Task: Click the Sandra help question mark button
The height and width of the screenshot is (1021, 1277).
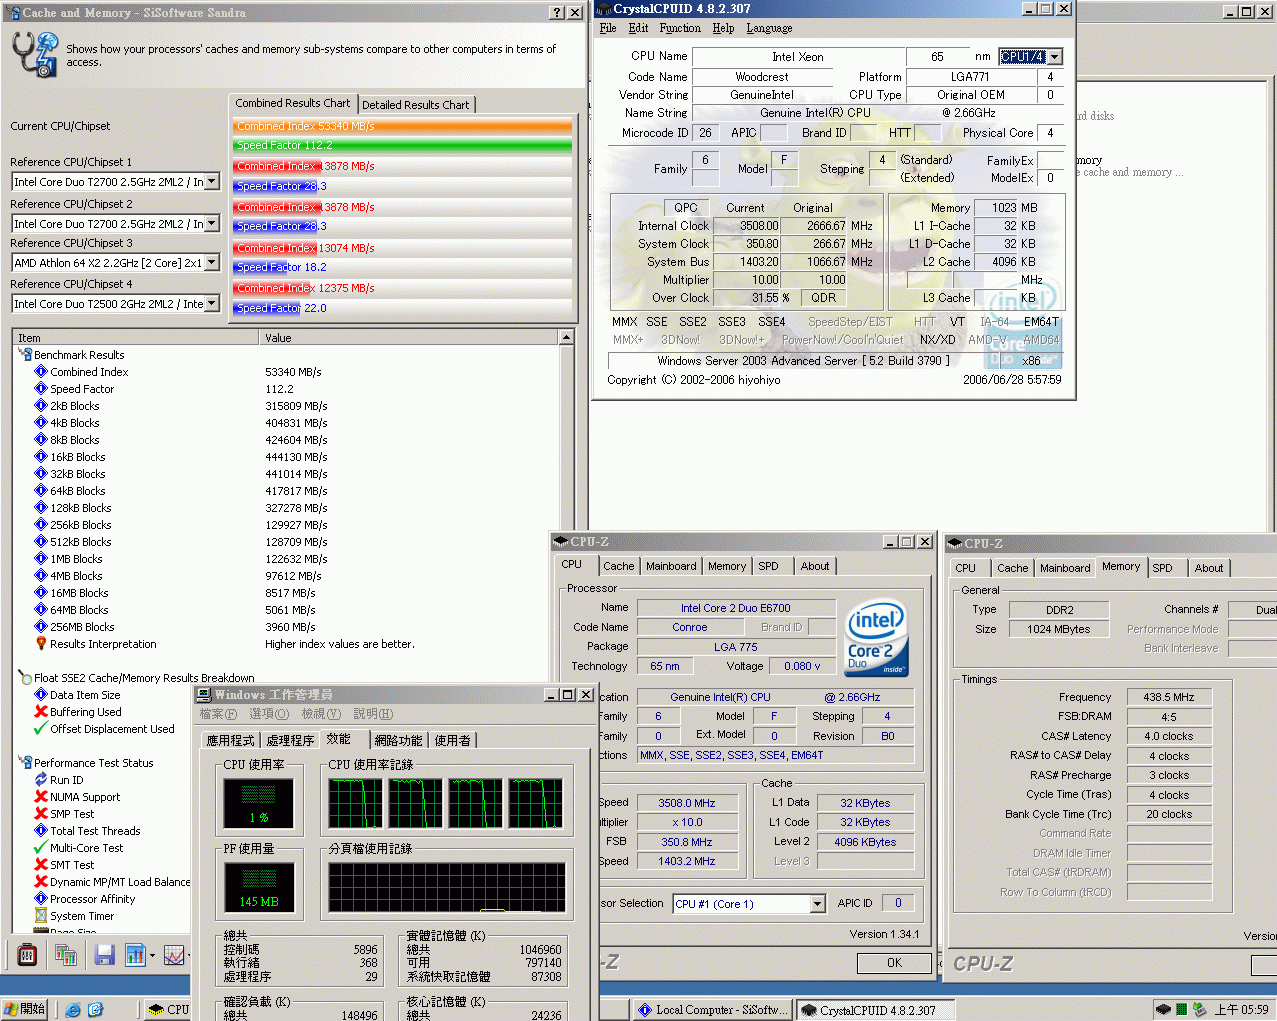Action: coord(557,13)
